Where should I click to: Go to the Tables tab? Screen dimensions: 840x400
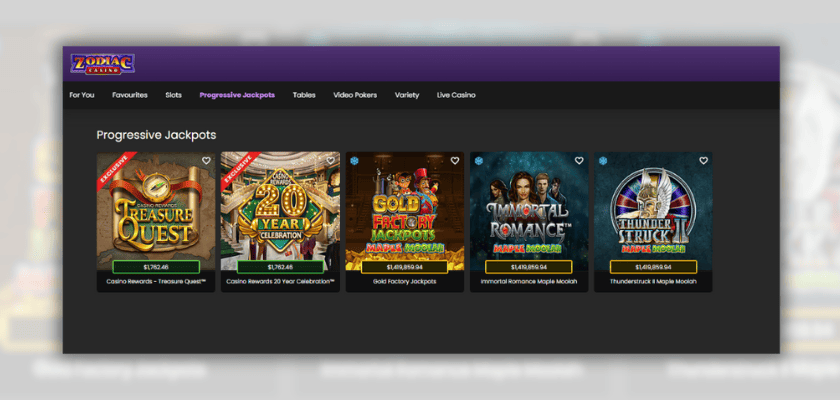point(304,95)
